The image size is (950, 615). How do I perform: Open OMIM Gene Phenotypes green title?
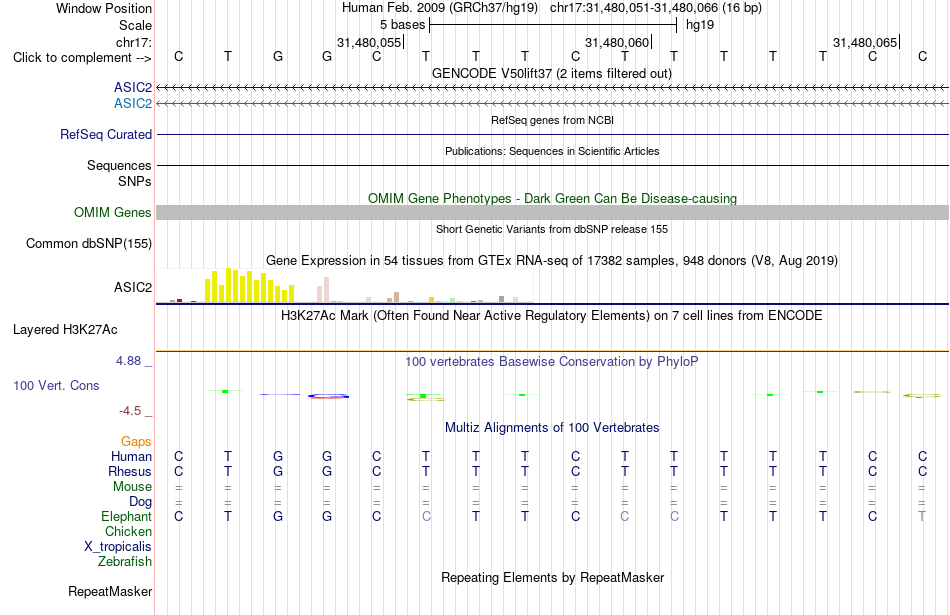tap(552, 198)
